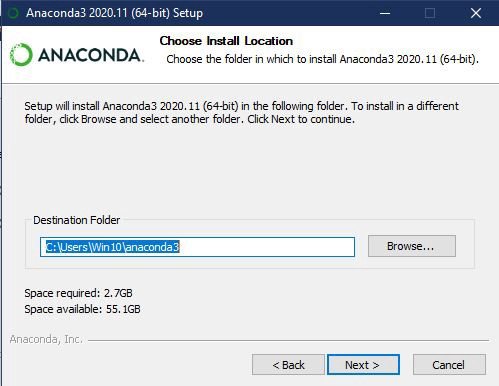Click the Space required: 2.7GB text
Viewport: 499px width, 386px height.
pos(78,293)
